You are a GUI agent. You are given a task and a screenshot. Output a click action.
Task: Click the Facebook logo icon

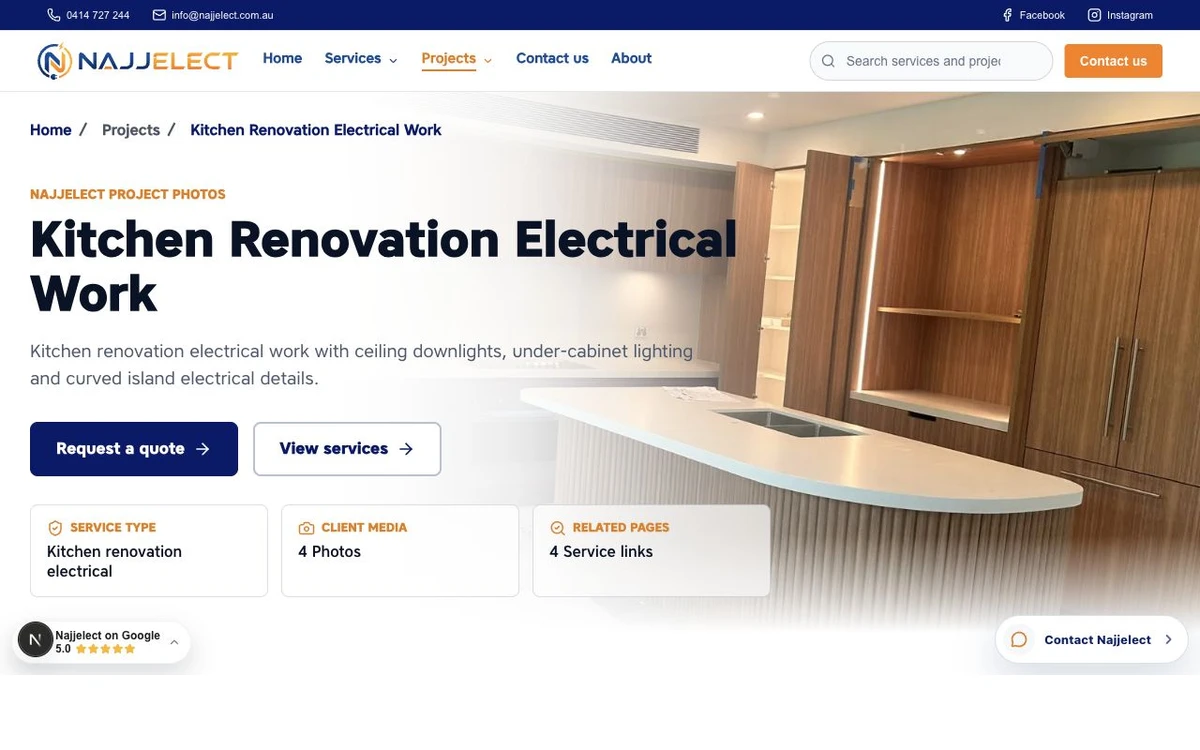click(1008, 15)
